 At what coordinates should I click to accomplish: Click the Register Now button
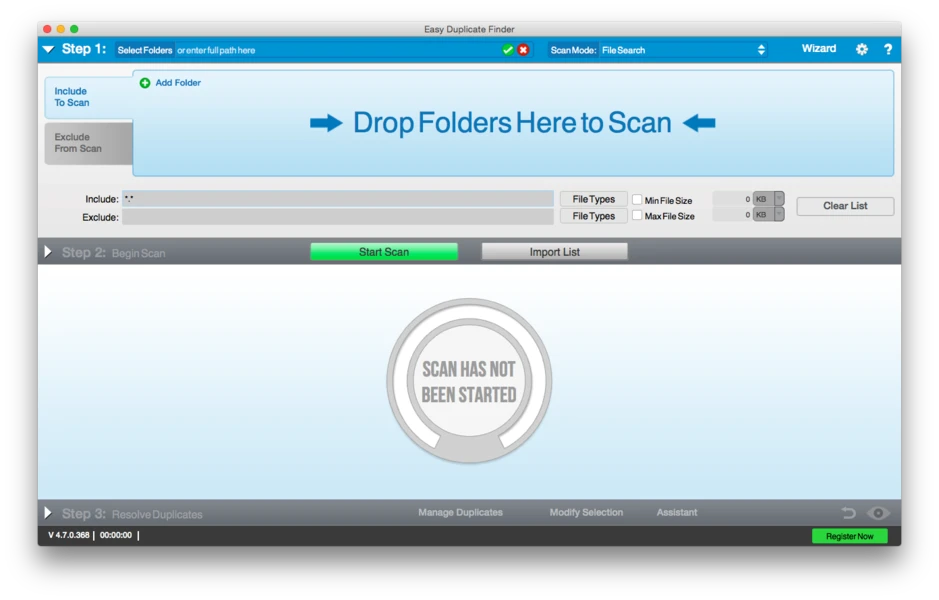849,537
